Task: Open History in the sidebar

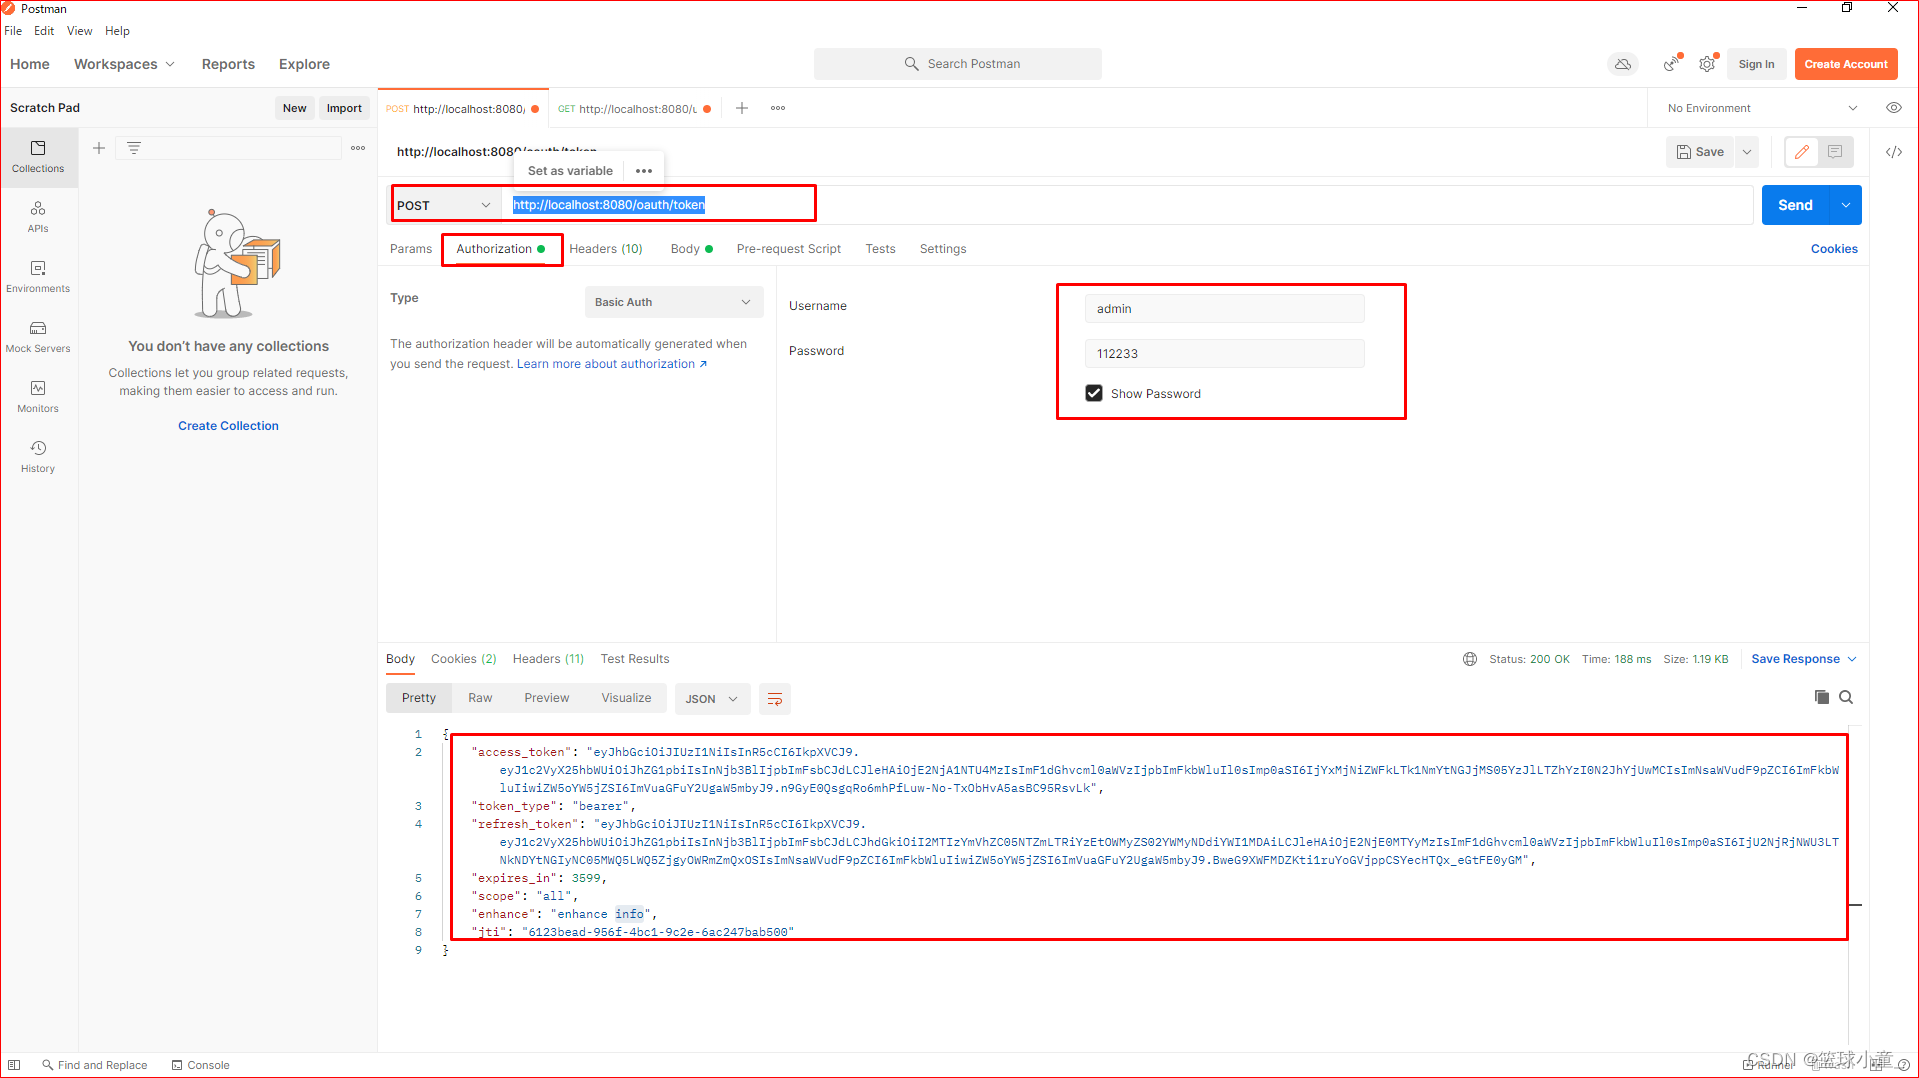Action: coord(38,457)
